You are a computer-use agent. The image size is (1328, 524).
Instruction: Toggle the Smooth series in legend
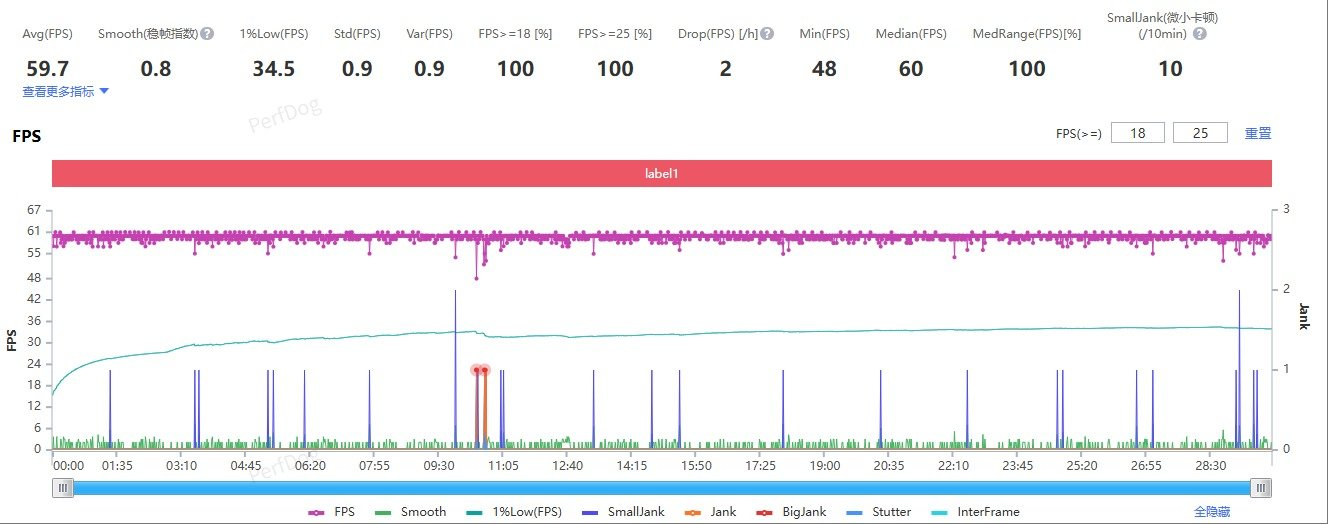[x=411, y=512]
